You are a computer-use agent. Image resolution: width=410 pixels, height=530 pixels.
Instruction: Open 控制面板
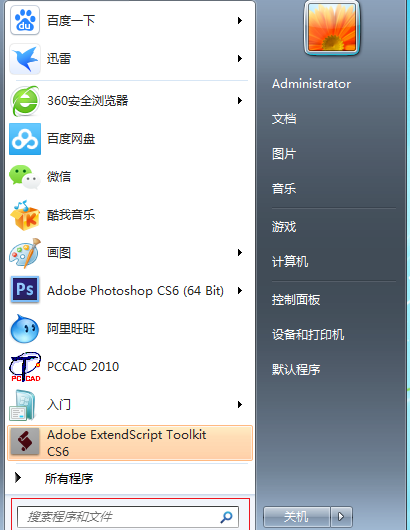[296, 300]
